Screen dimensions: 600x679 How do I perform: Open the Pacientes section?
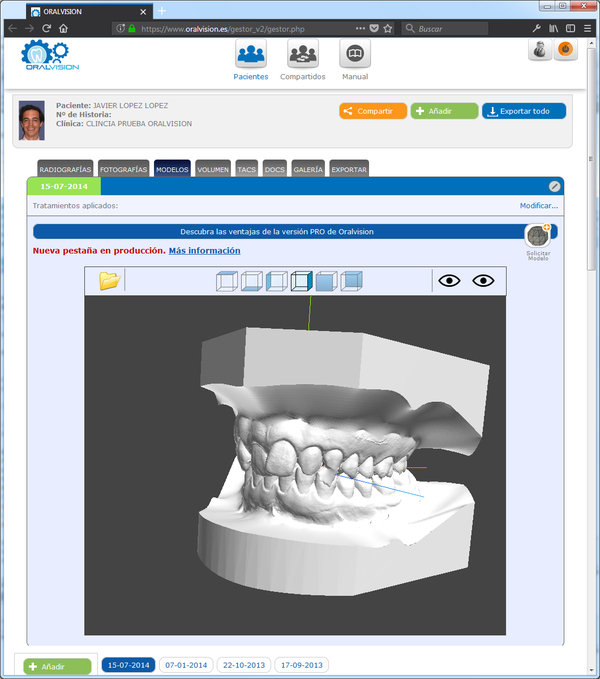251,59
